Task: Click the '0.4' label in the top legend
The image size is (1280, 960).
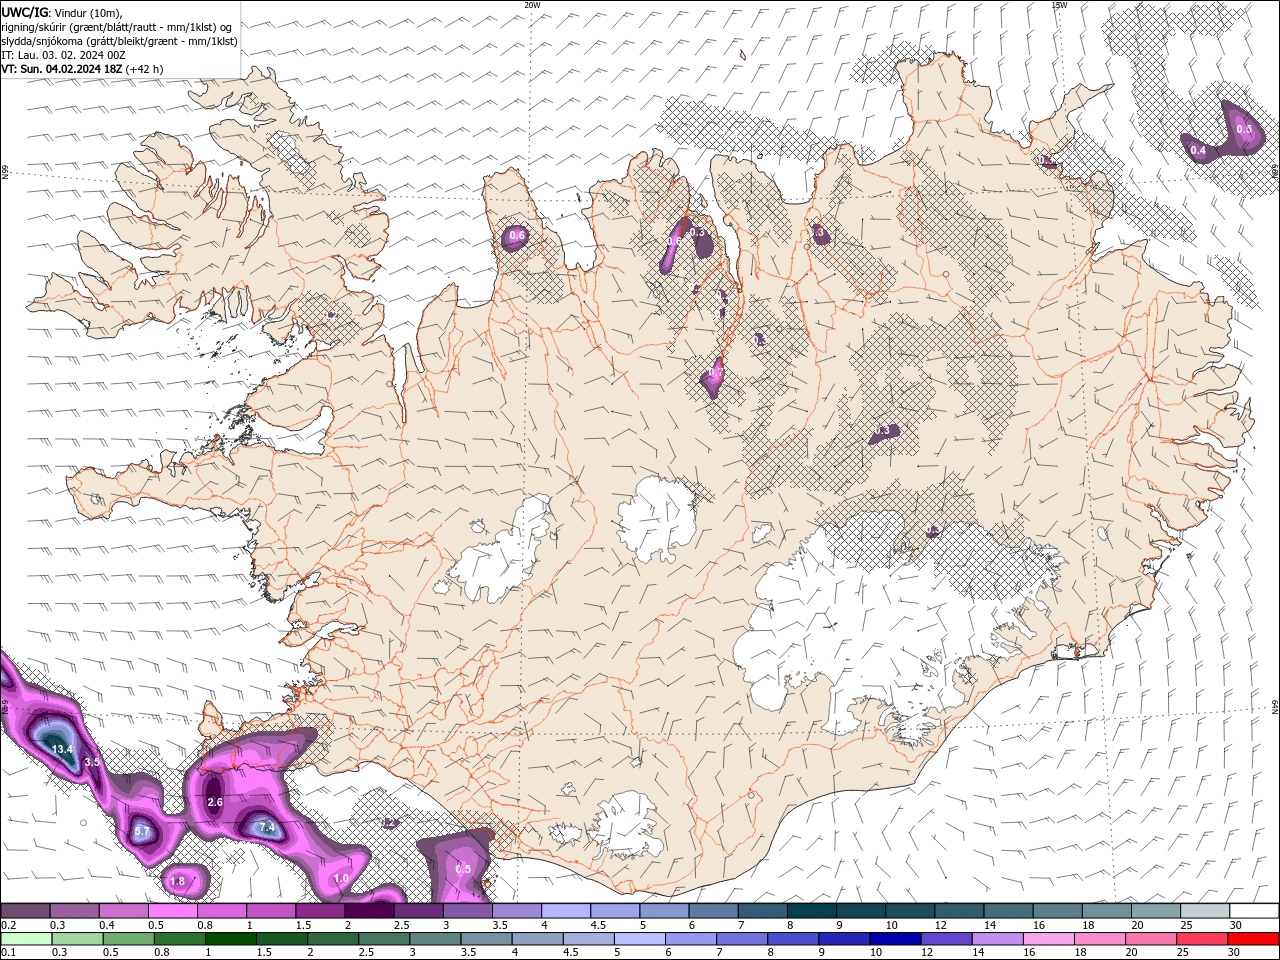Action: [x=107, y=925]
